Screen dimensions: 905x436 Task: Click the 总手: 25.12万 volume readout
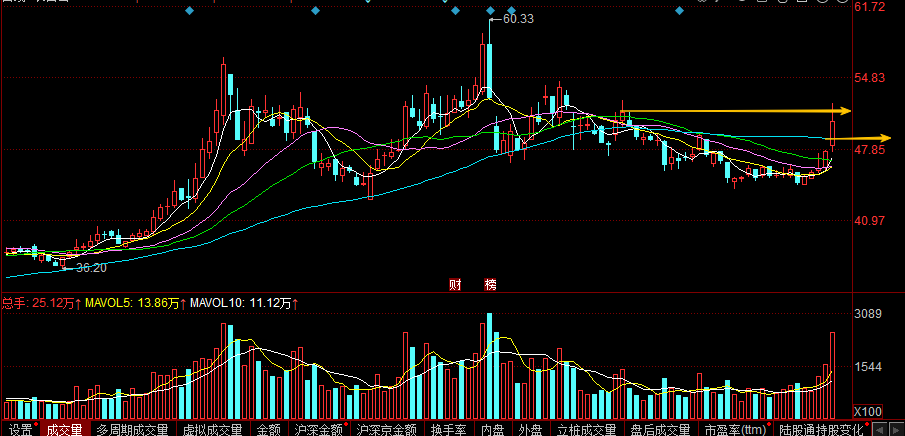(42, 303)
